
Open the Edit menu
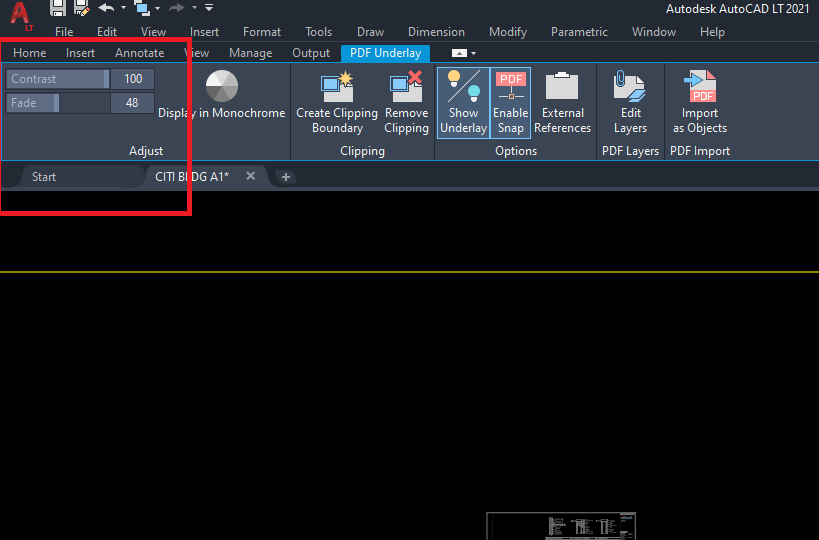107,32
